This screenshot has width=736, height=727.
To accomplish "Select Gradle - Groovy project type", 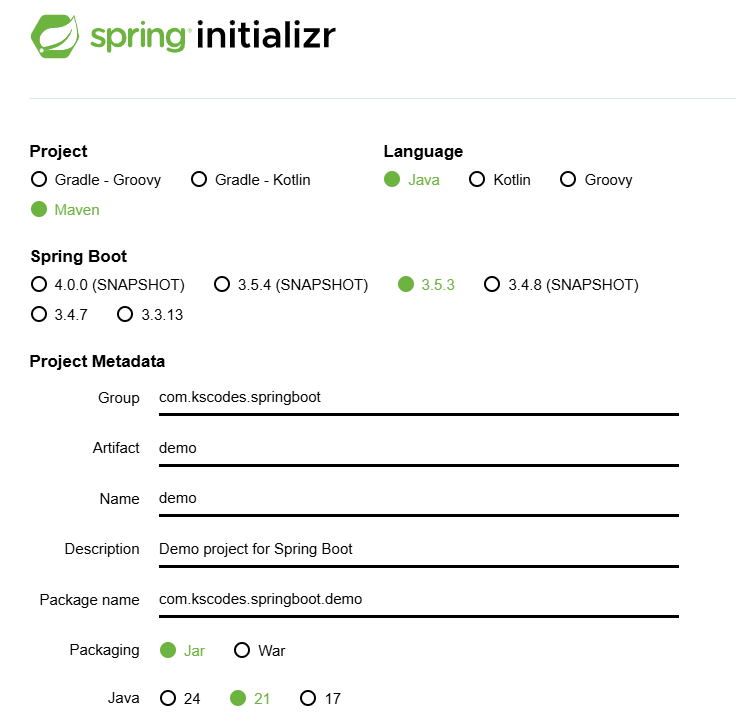I will [39, 180].
